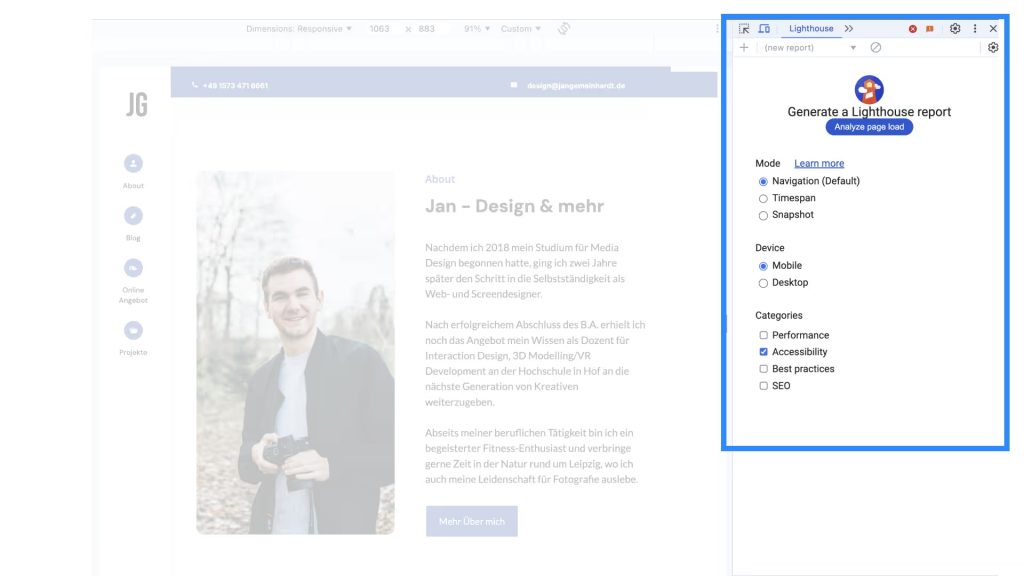Open the DevTools three-dot menu
The height and width of the screenshot is (576, 1024).
pyautogui.click(x=975, y=29)
